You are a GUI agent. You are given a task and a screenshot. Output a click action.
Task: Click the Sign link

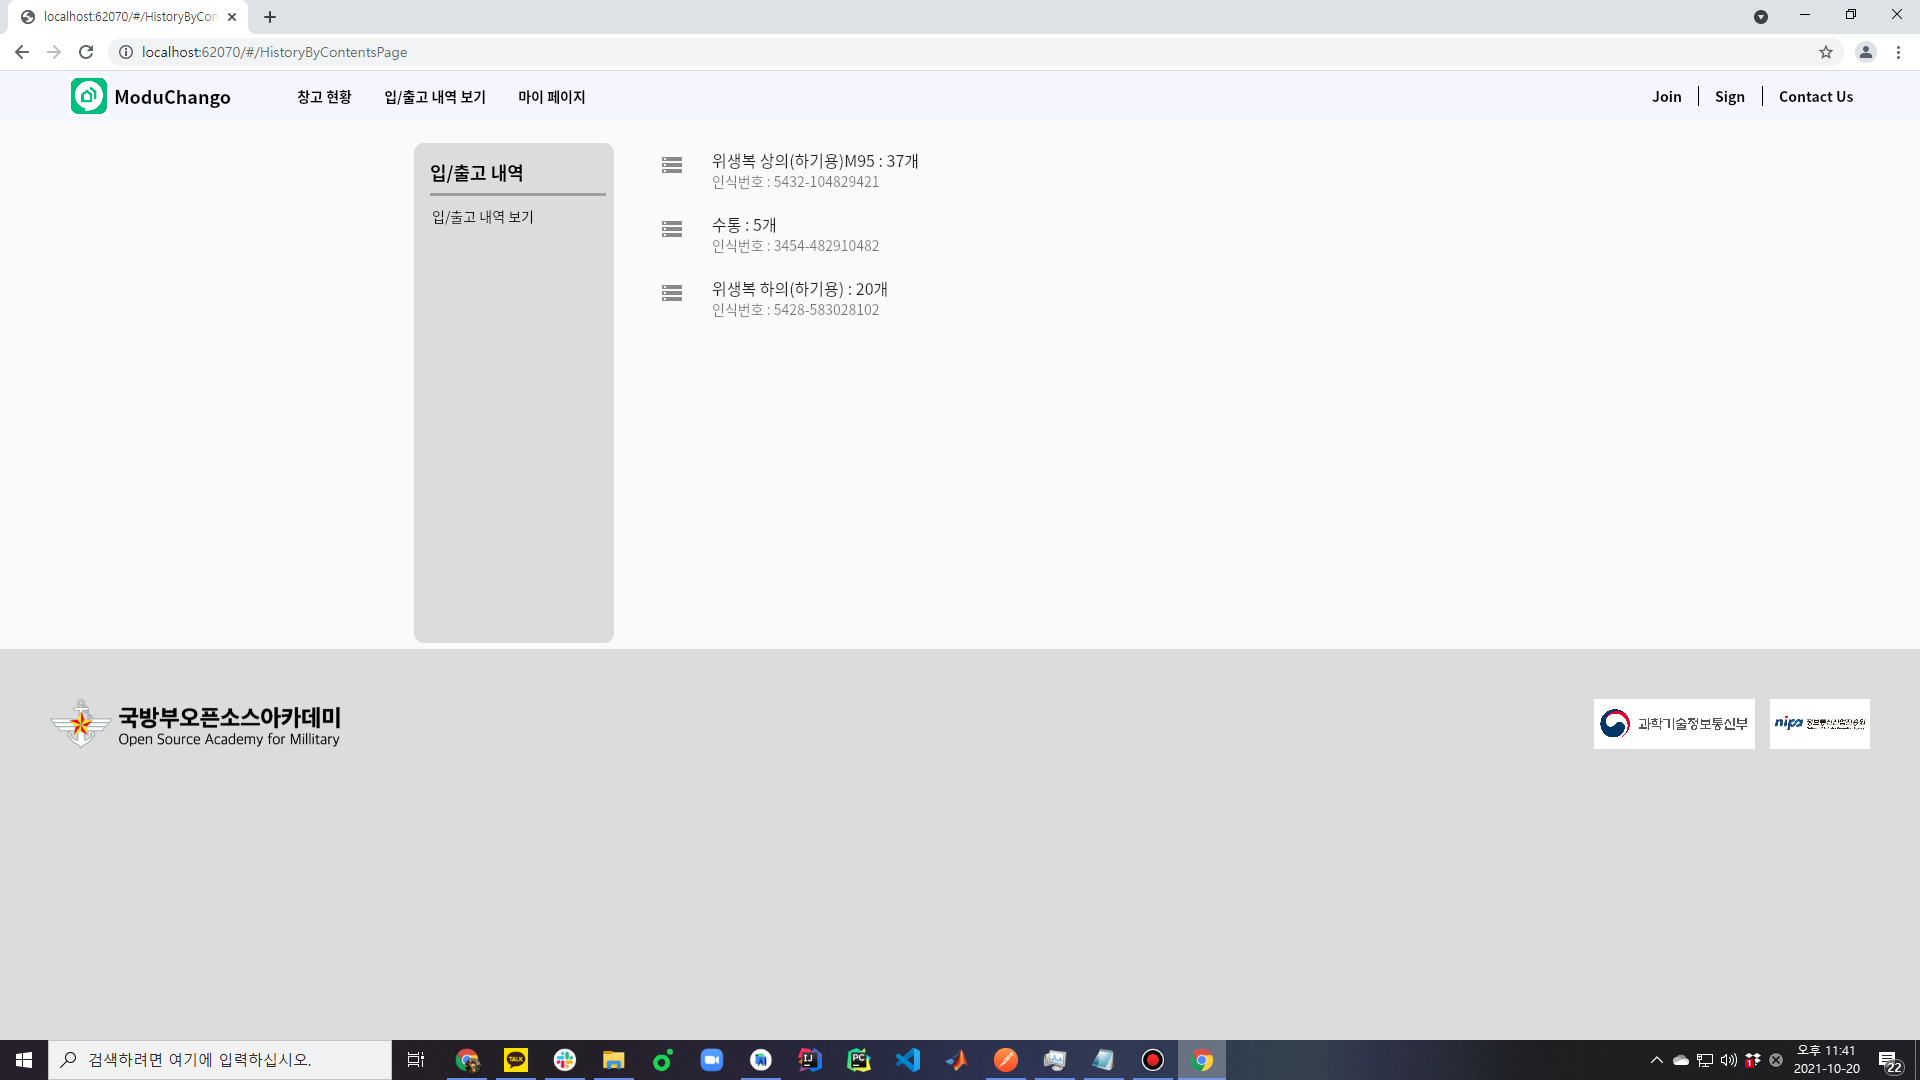coord(1729,97)
